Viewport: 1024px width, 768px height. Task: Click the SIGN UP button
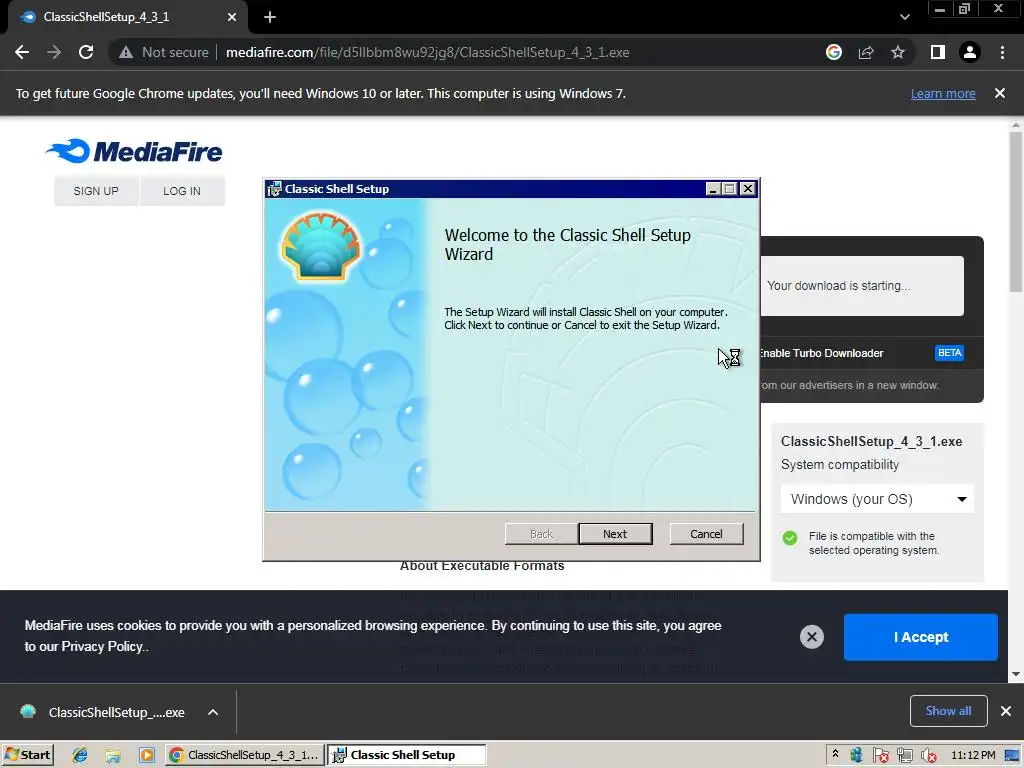(x=96, y=191)
